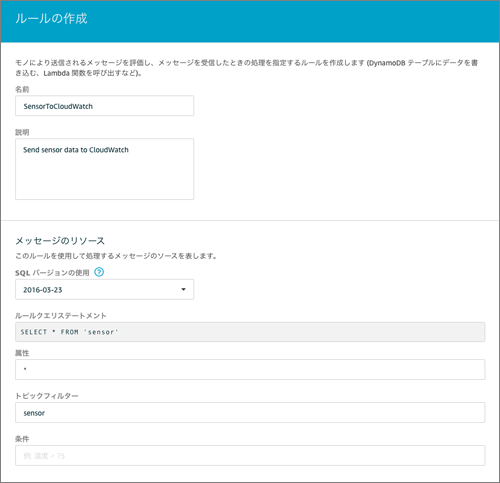Select the SELECT * FROM 'sensor' query box
The height and width of the screenshot is (483, 500).
(x=250, y=332)
